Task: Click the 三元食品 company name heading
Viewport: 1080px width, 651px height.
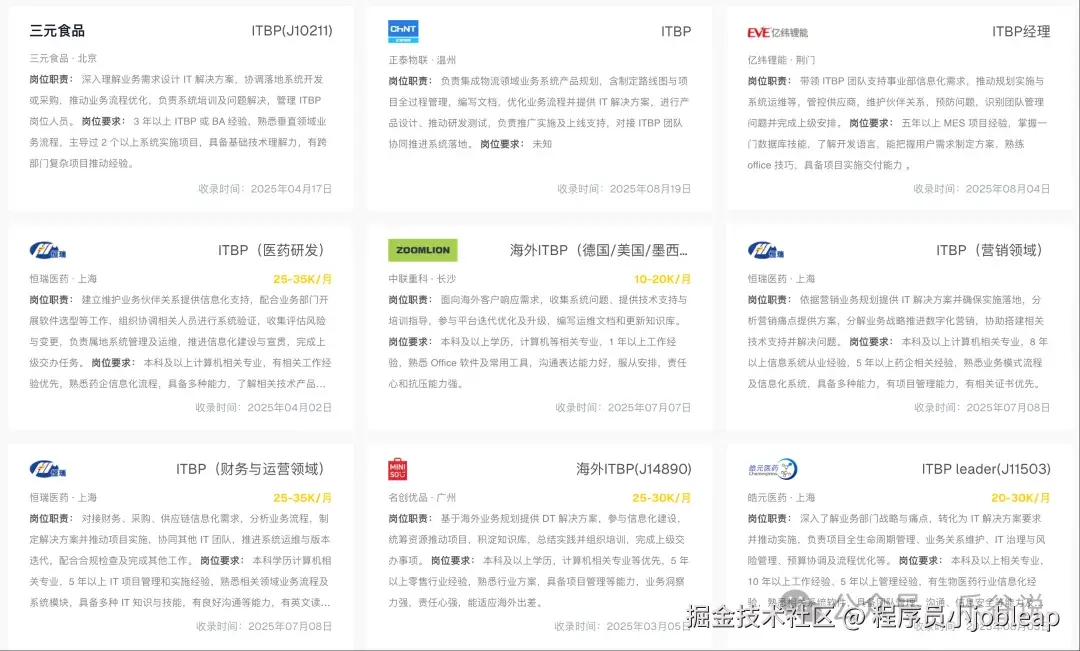Action: pos(57,30)
